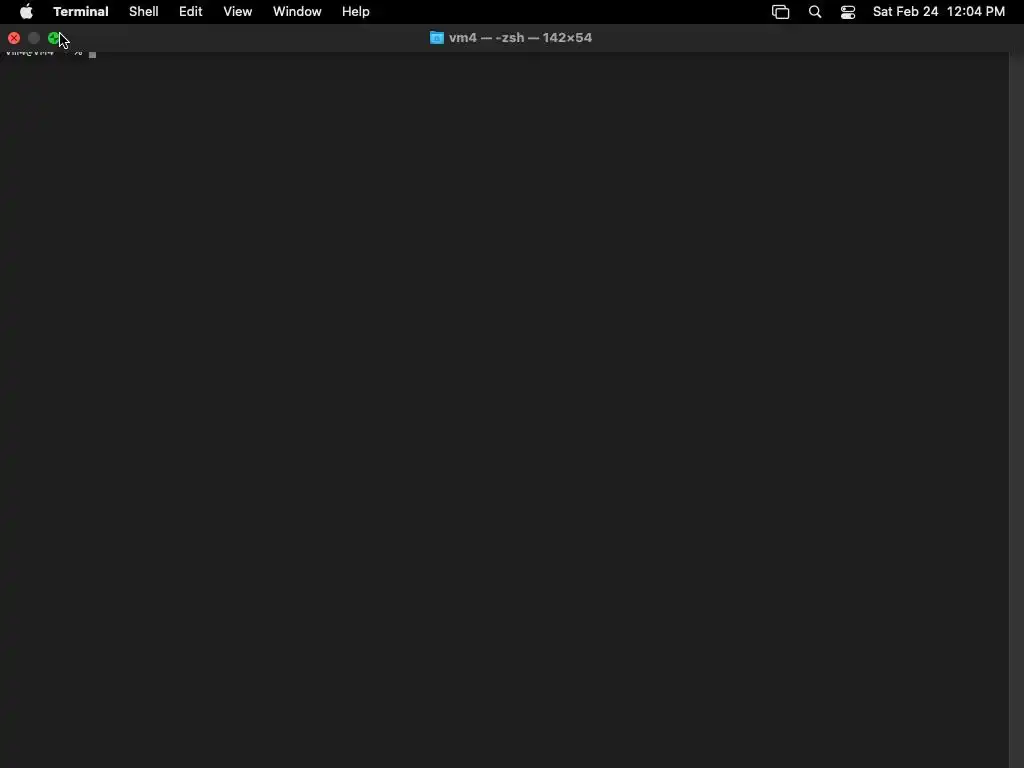1024x768 pixels.
Task: Click the terminal cursor block at prompt
Action: [92, 55]
